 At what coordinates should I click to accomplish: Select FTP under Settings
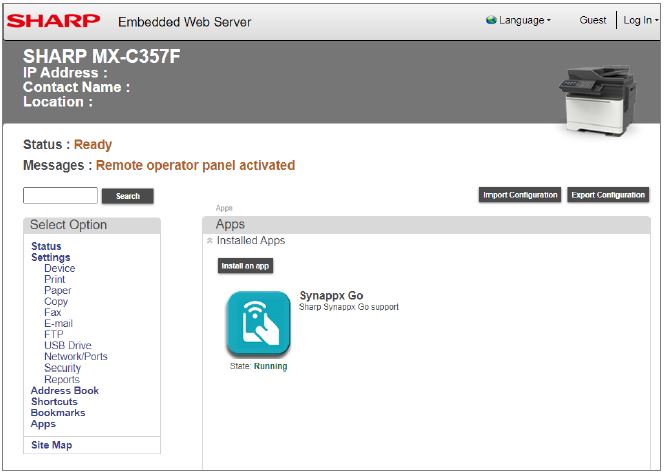point(53,335)
